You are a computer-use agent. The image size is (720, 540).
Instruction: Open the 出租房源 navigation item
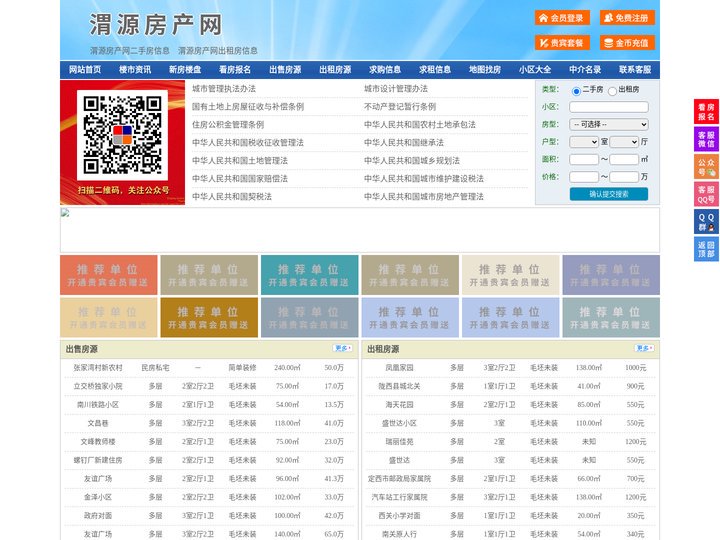(335, 70)
